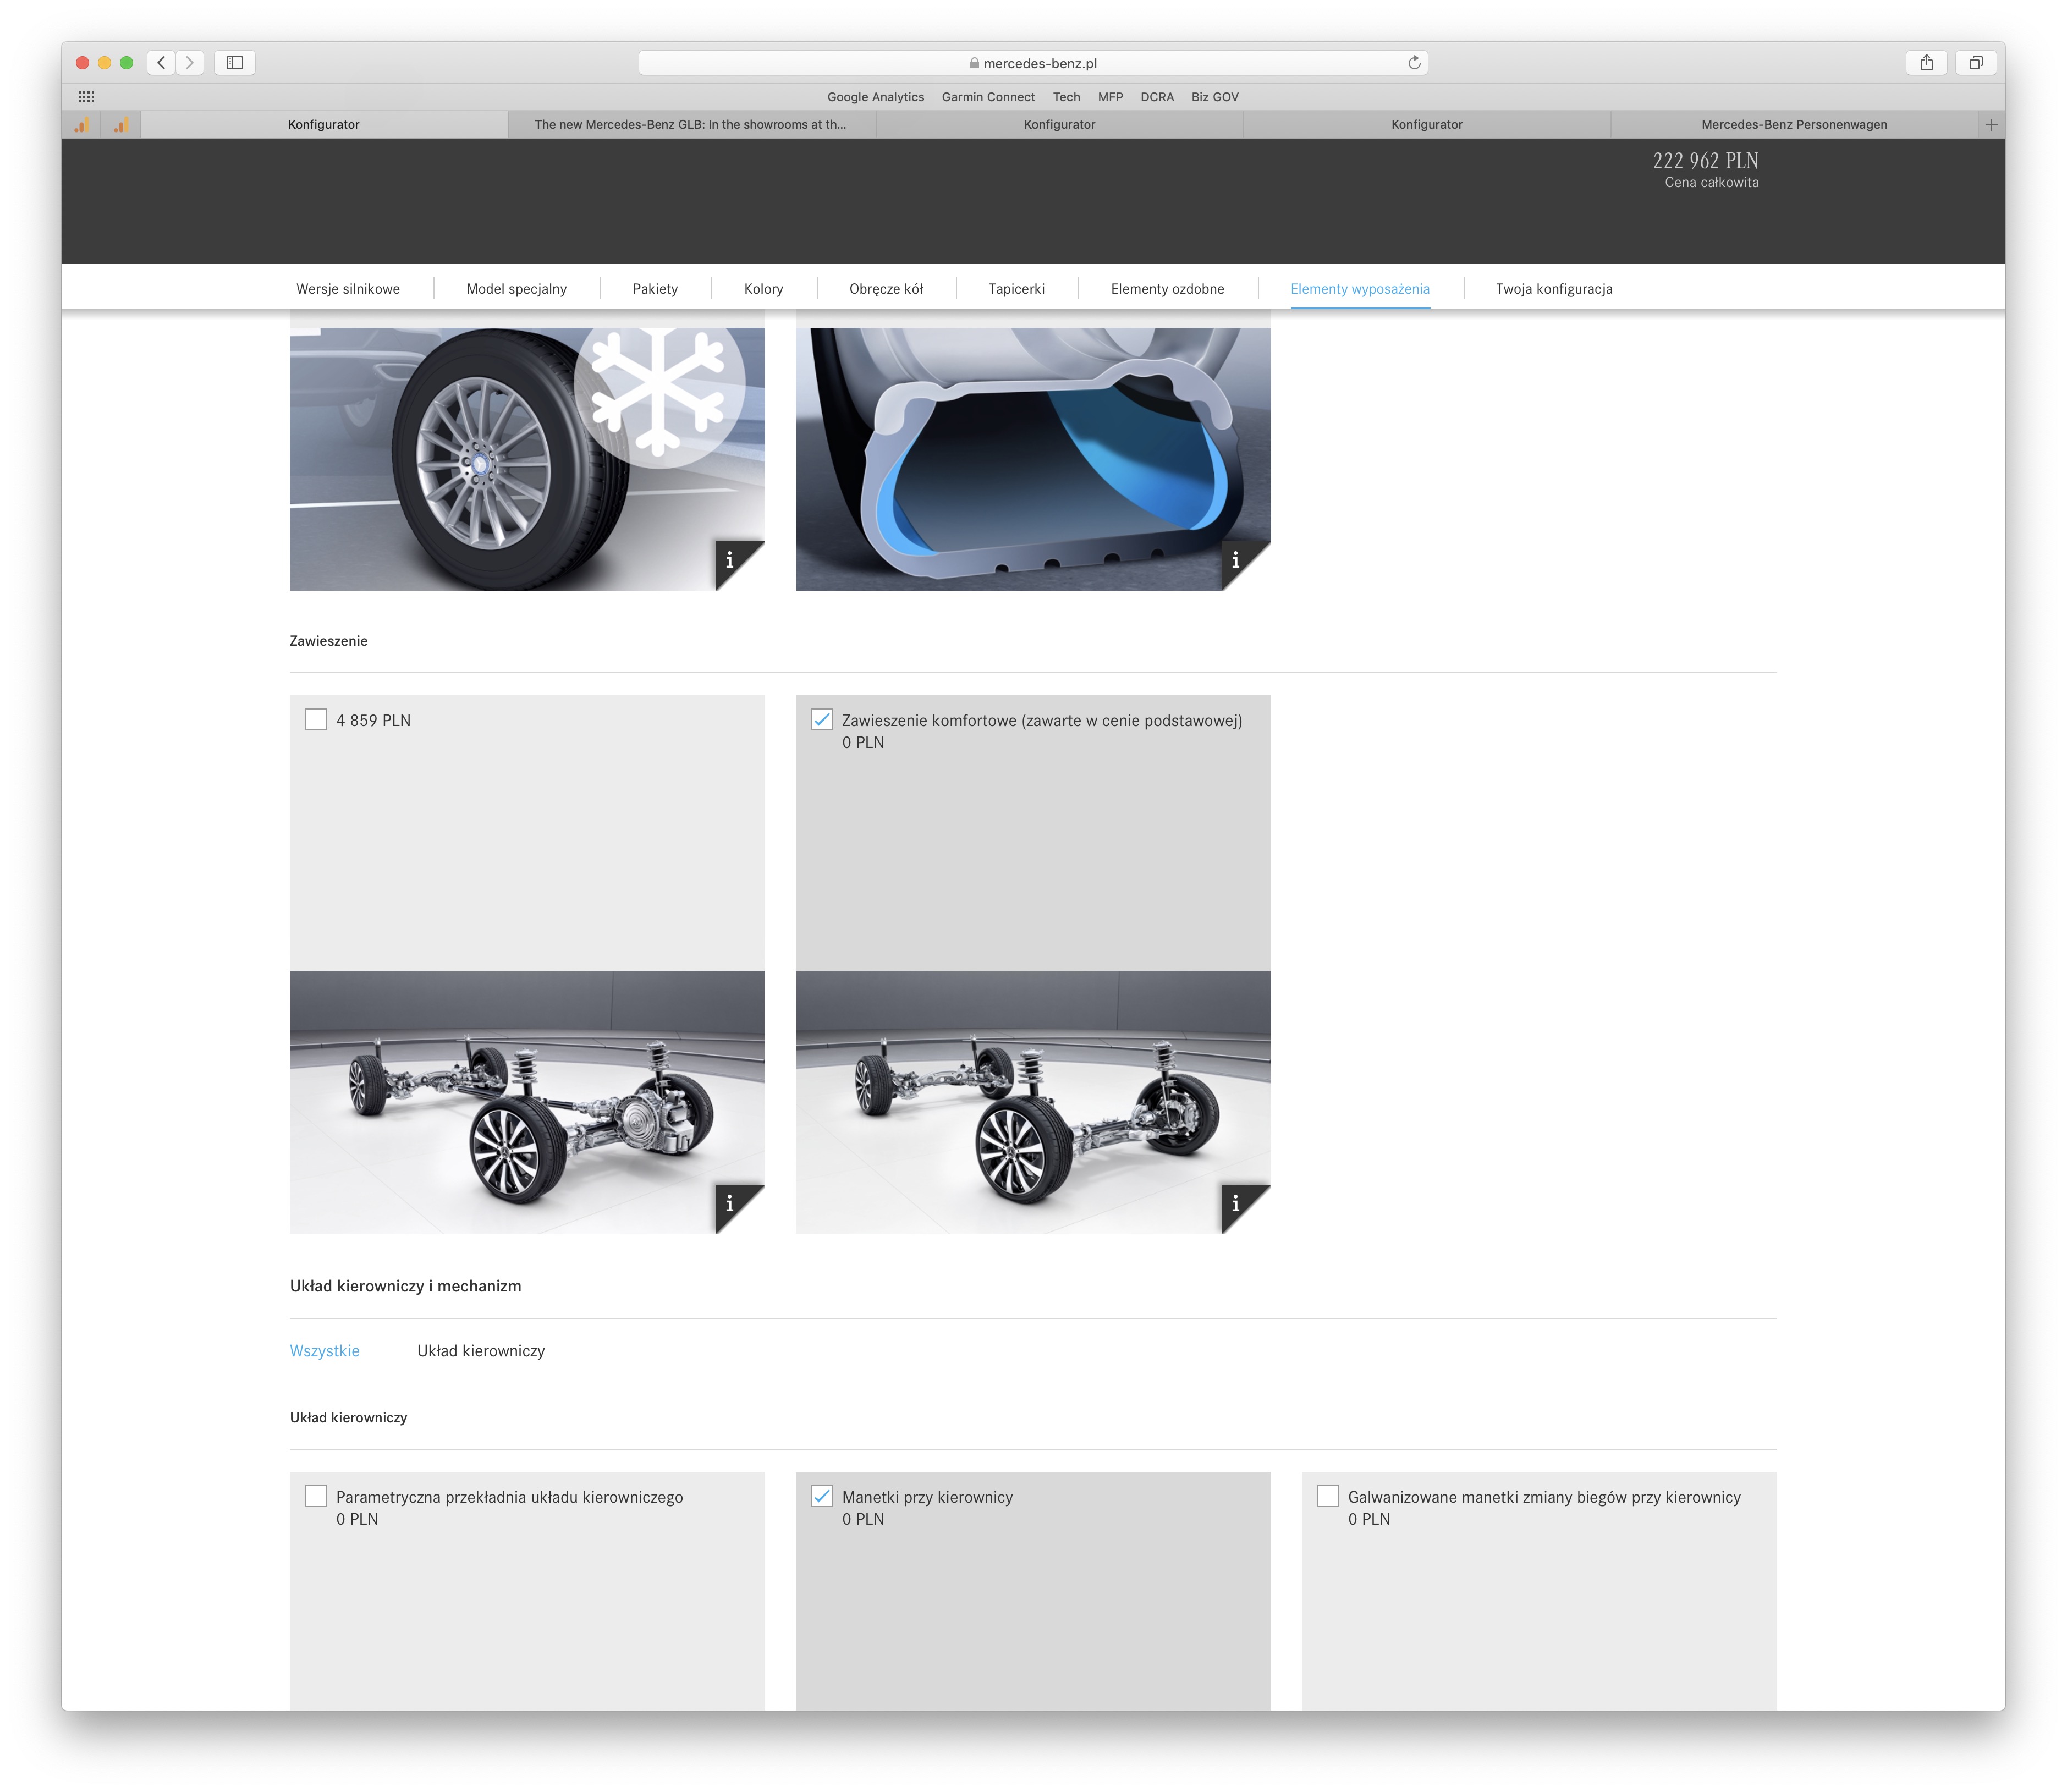
Task: Go to Kolory section
Action: [x=763, y=289]
